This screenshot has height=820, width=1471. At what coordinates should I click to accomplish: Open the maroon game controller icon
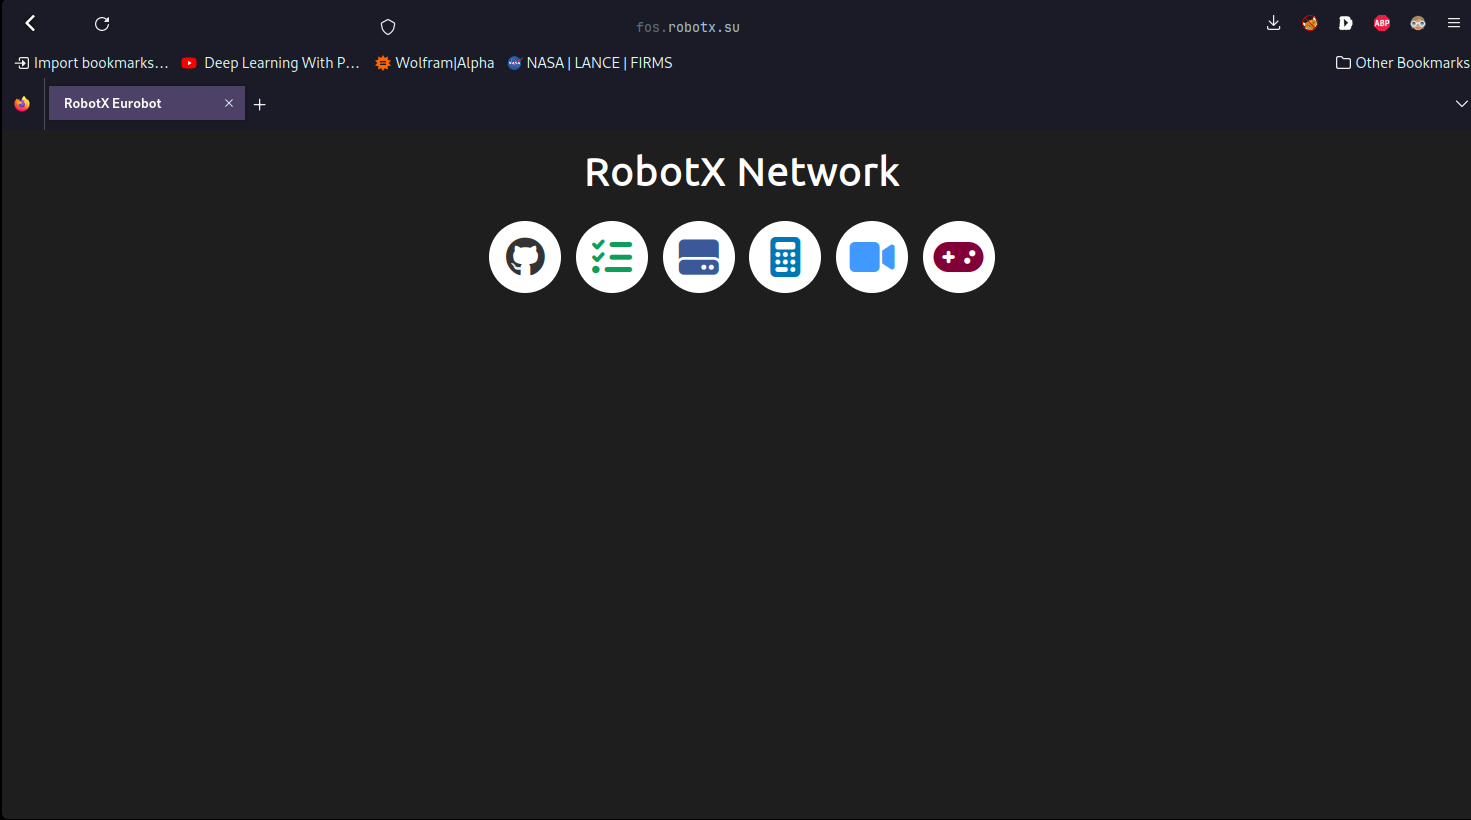pyautogui.click(x=958, y=257)
